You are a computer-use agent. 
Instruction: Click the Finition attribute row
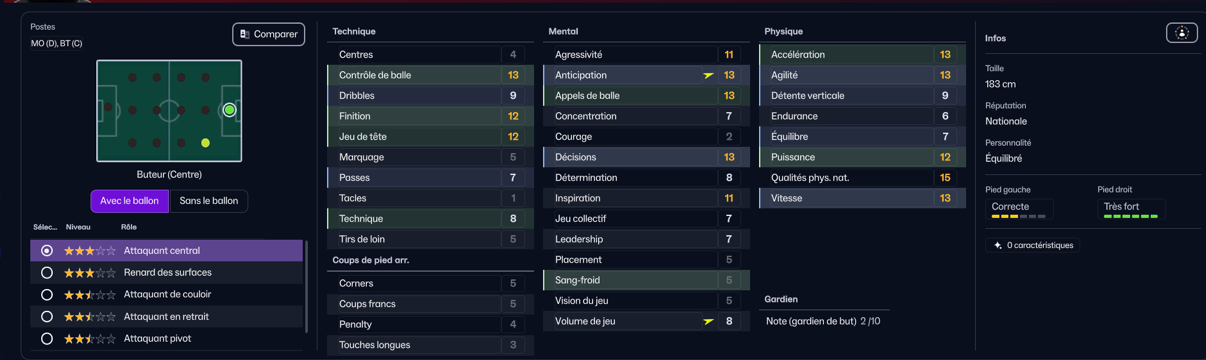(428, 116)
